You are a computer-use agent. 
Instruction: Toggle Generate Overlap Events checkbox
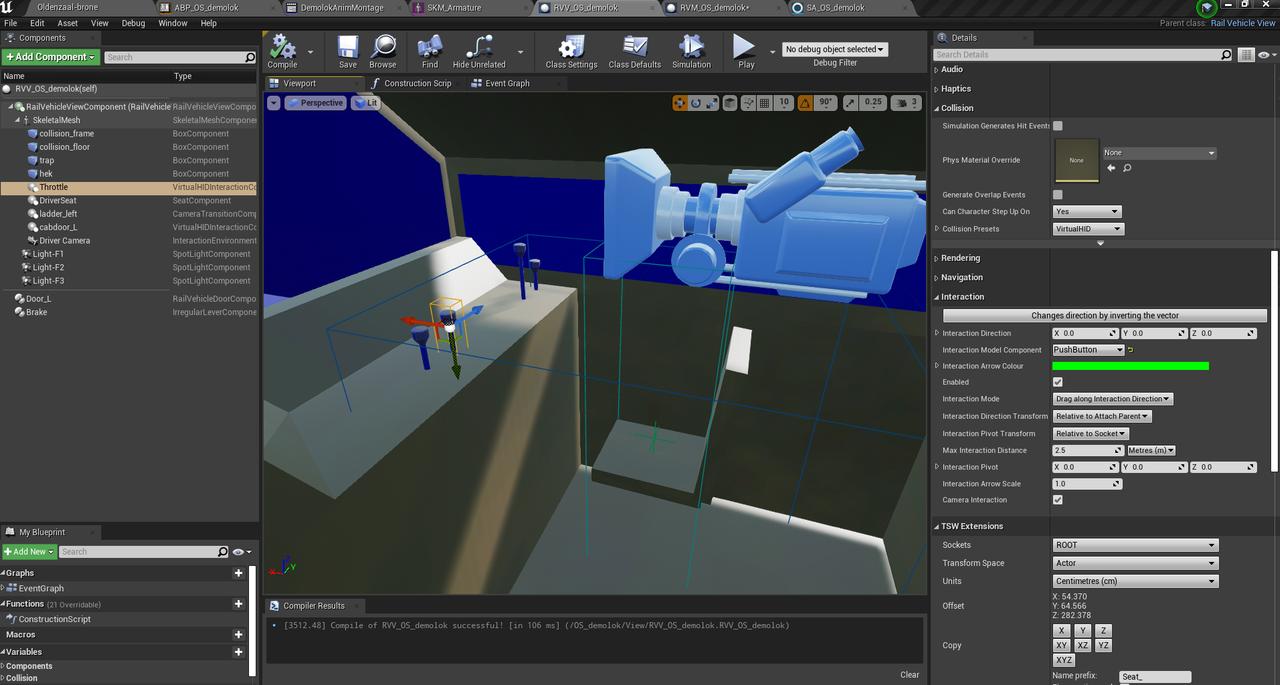tap(1058, 195)
